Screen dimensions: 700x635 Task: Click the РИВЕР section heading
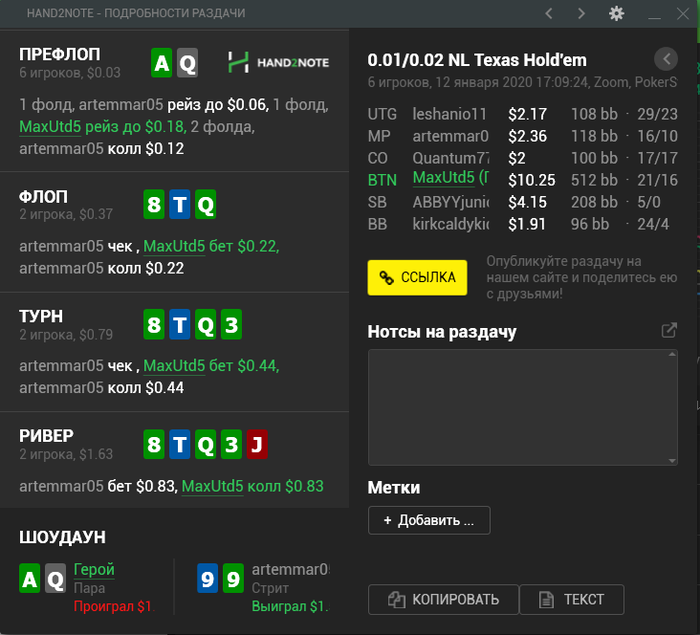click(46, 436)
